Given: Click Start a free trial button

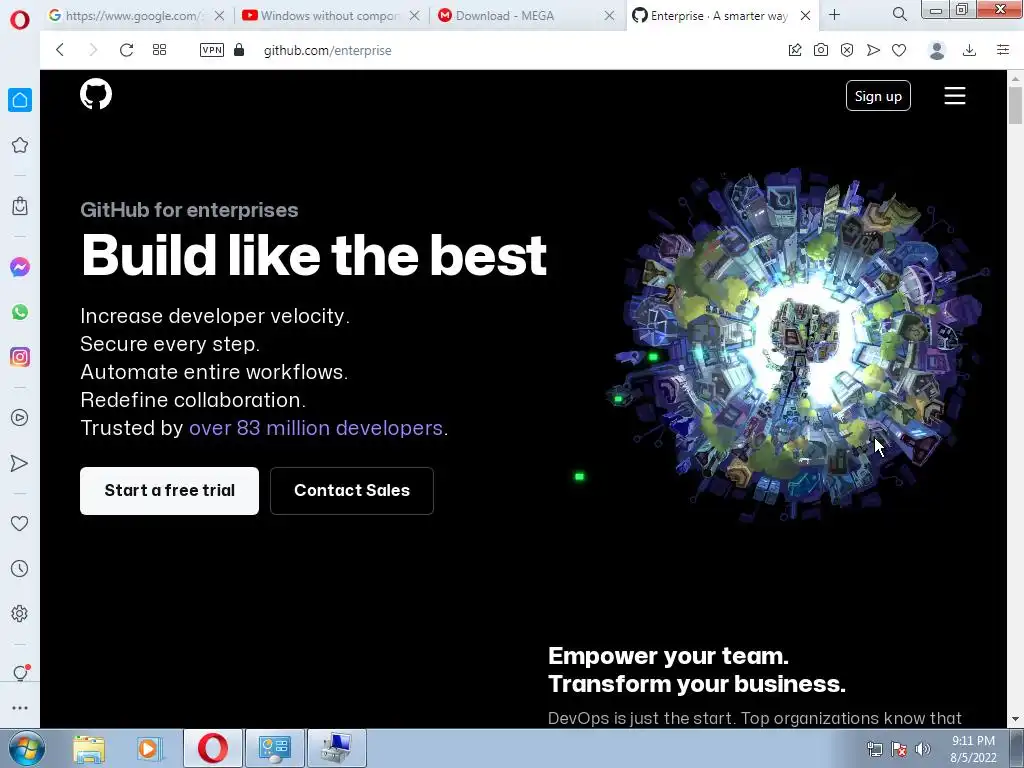Looking at the screenshot, I should click(x=169, y=490).
